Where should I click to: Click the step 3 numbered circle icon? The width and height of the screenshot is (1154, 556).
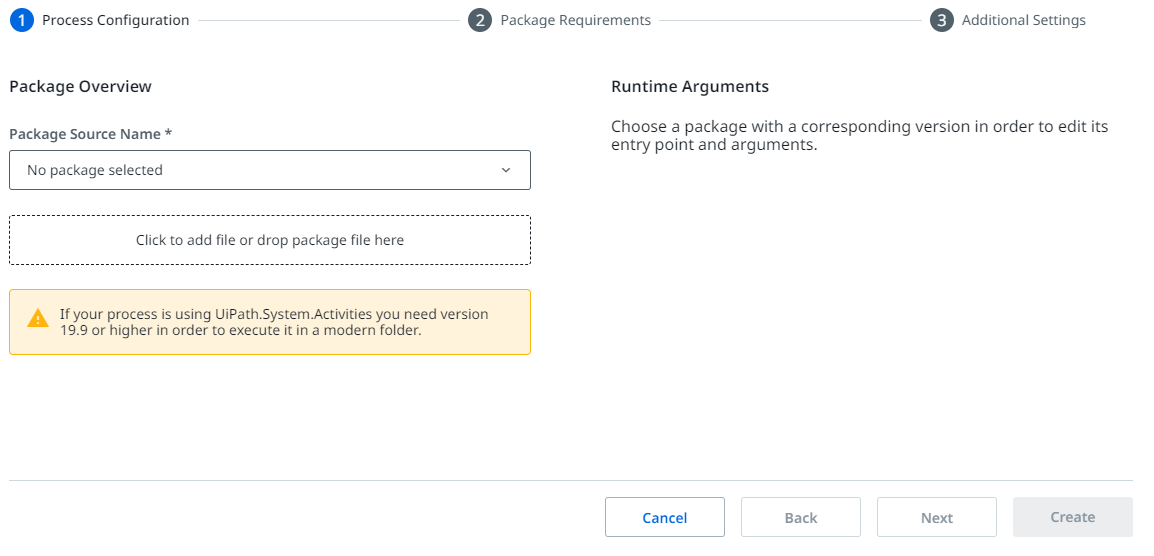[x=941, y=20]
